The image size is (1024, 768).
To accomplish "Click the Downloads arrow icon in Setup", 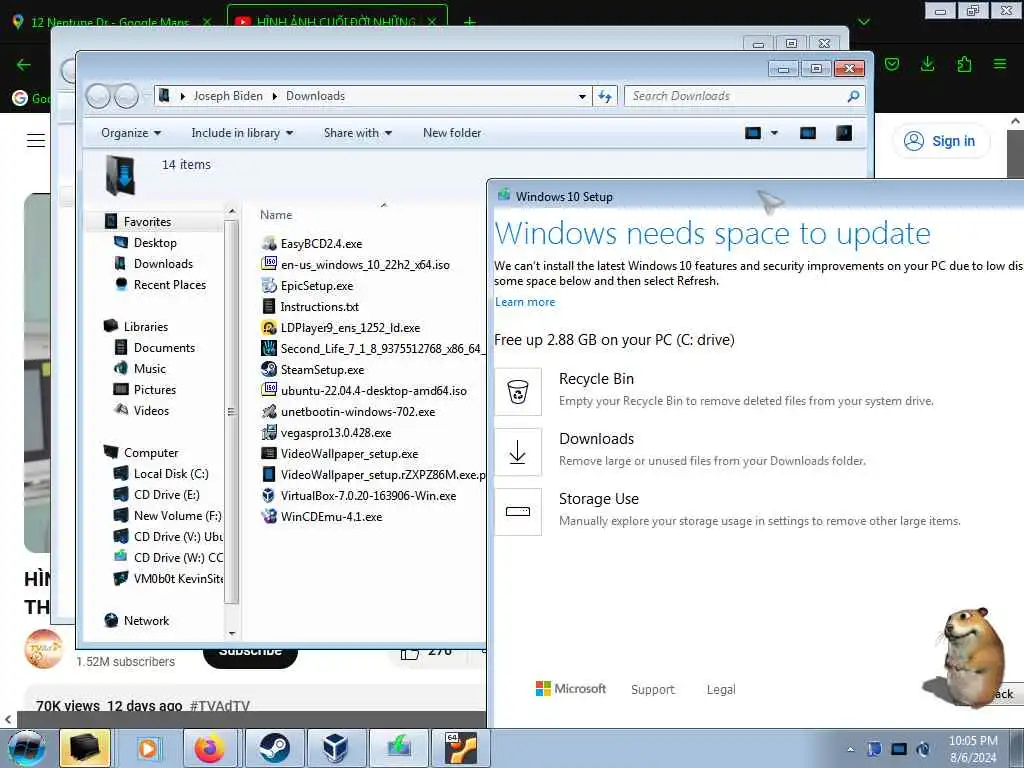I will click(518, 452).
